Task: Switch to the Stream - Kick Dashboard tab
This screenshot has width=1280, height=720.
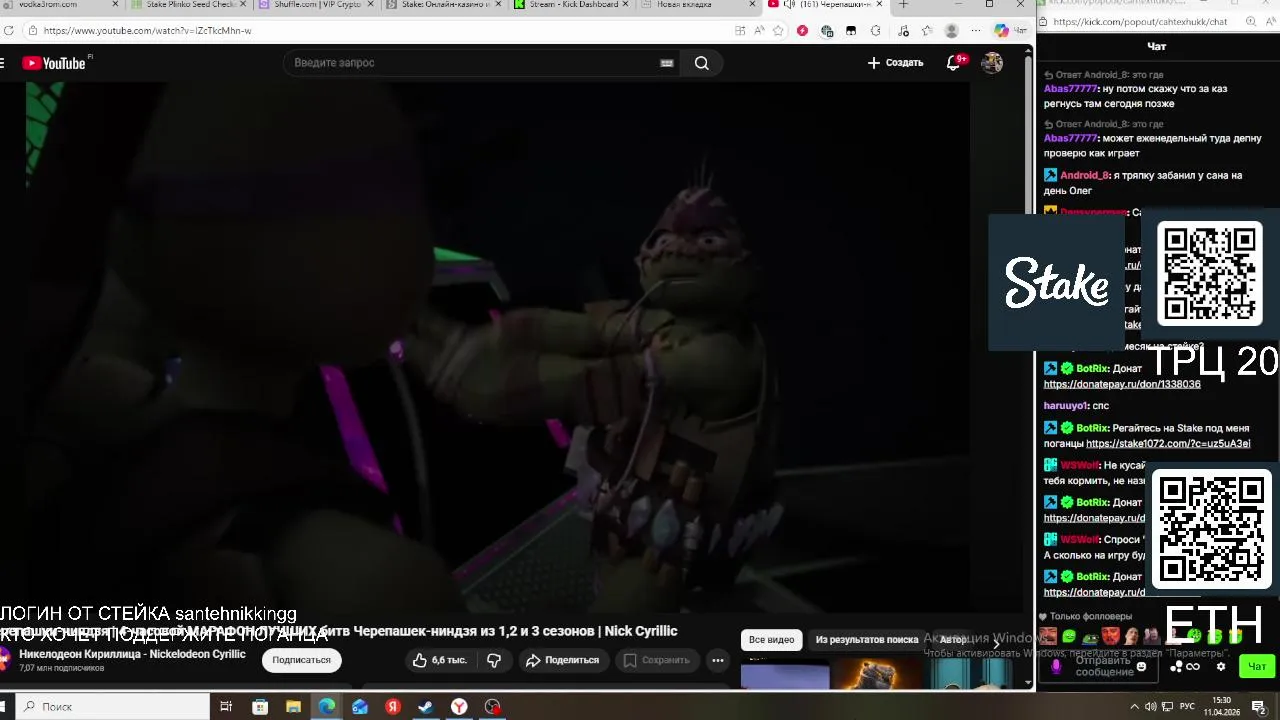Action: 572,5
